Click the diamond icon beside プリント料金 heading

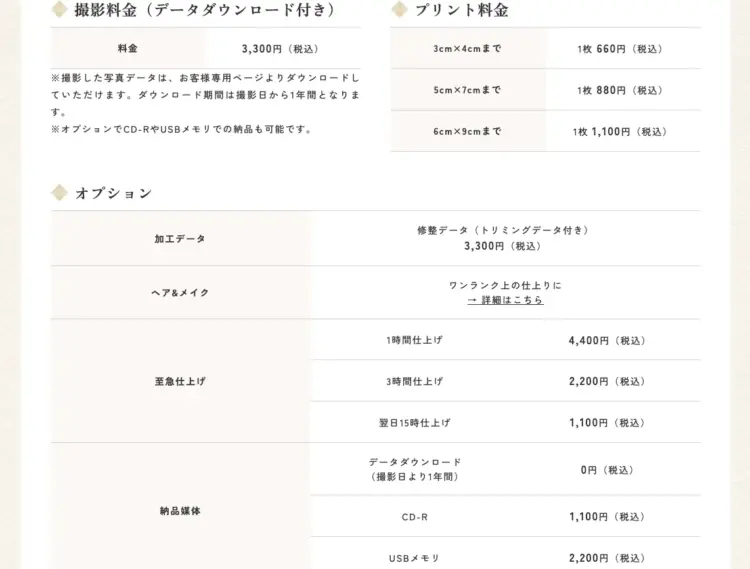click(x=399, y=10)
